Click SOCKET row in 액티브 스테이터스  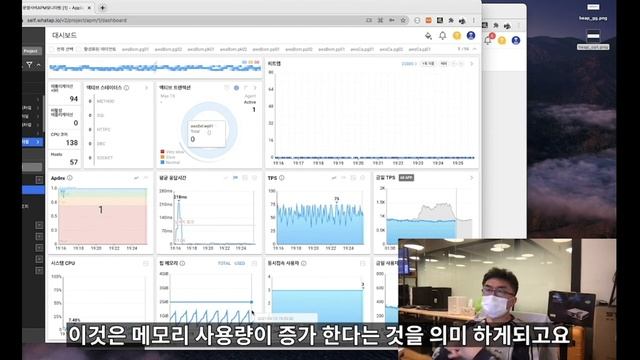click(104, 158)
